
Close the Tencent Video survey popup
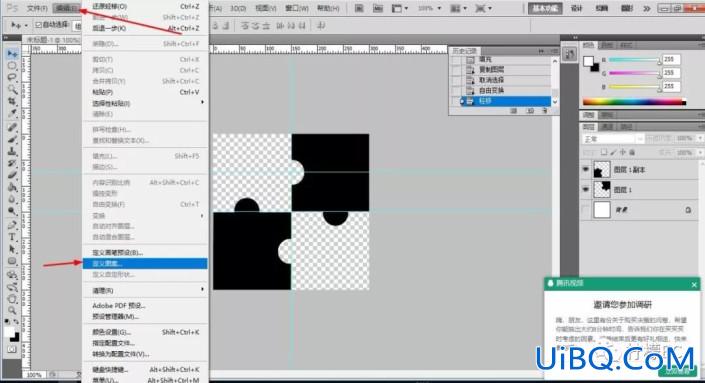point(694,285)
